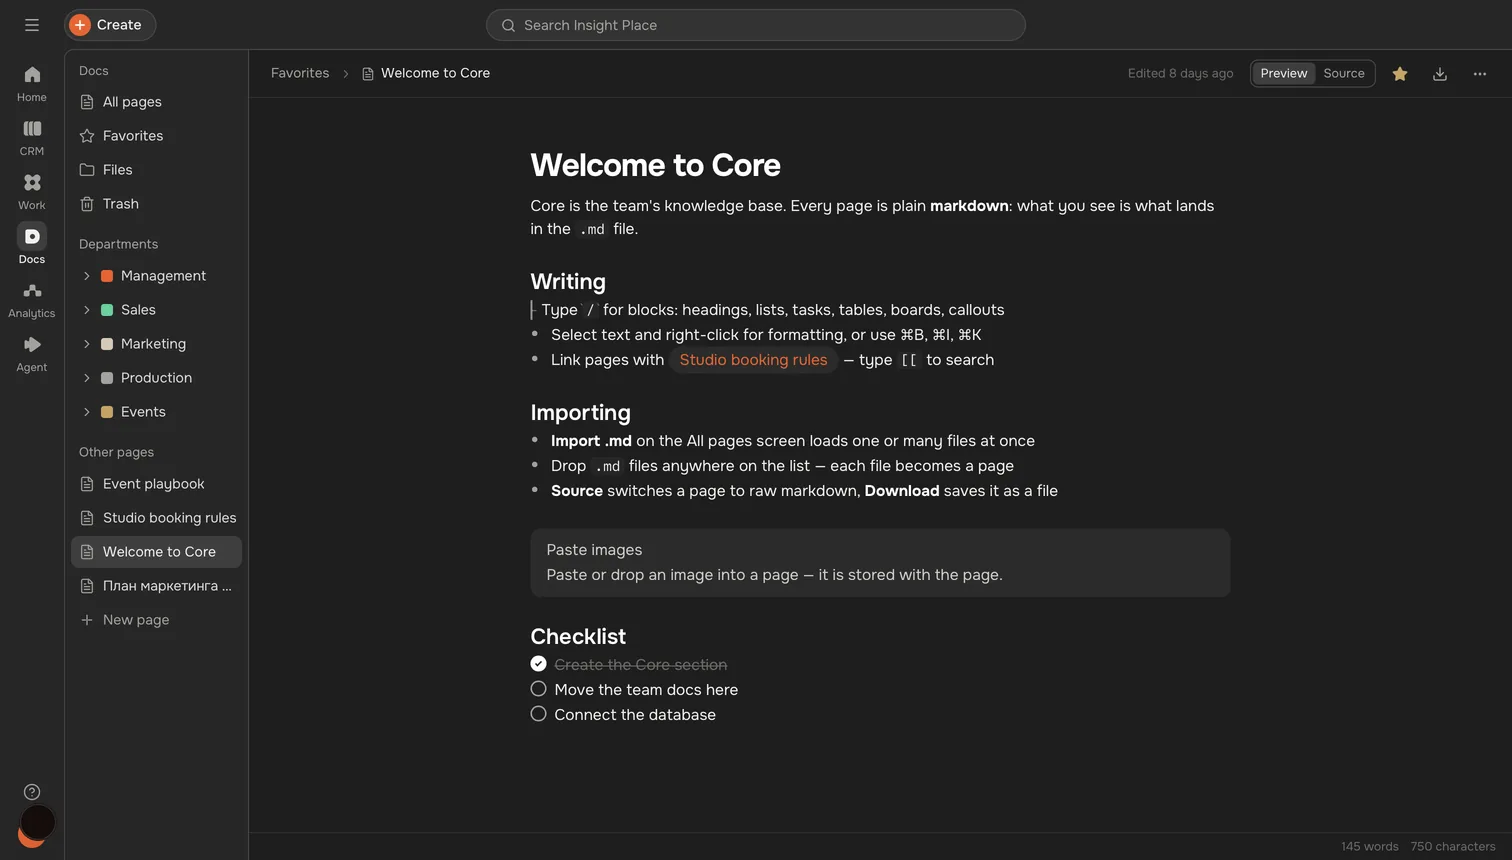Click the Search Insight Place field
This screenshot has width=1512, height=860.
pos(756,25)
